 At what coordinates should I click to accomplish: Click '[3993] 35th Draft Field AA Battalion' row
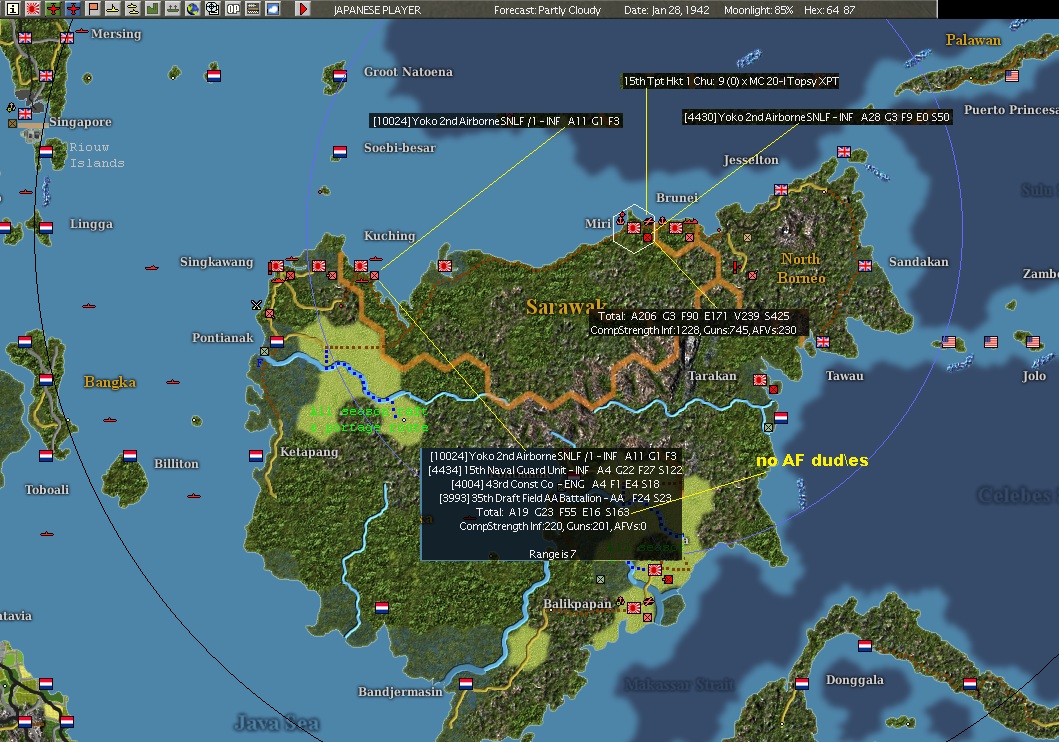coord(555,498)
